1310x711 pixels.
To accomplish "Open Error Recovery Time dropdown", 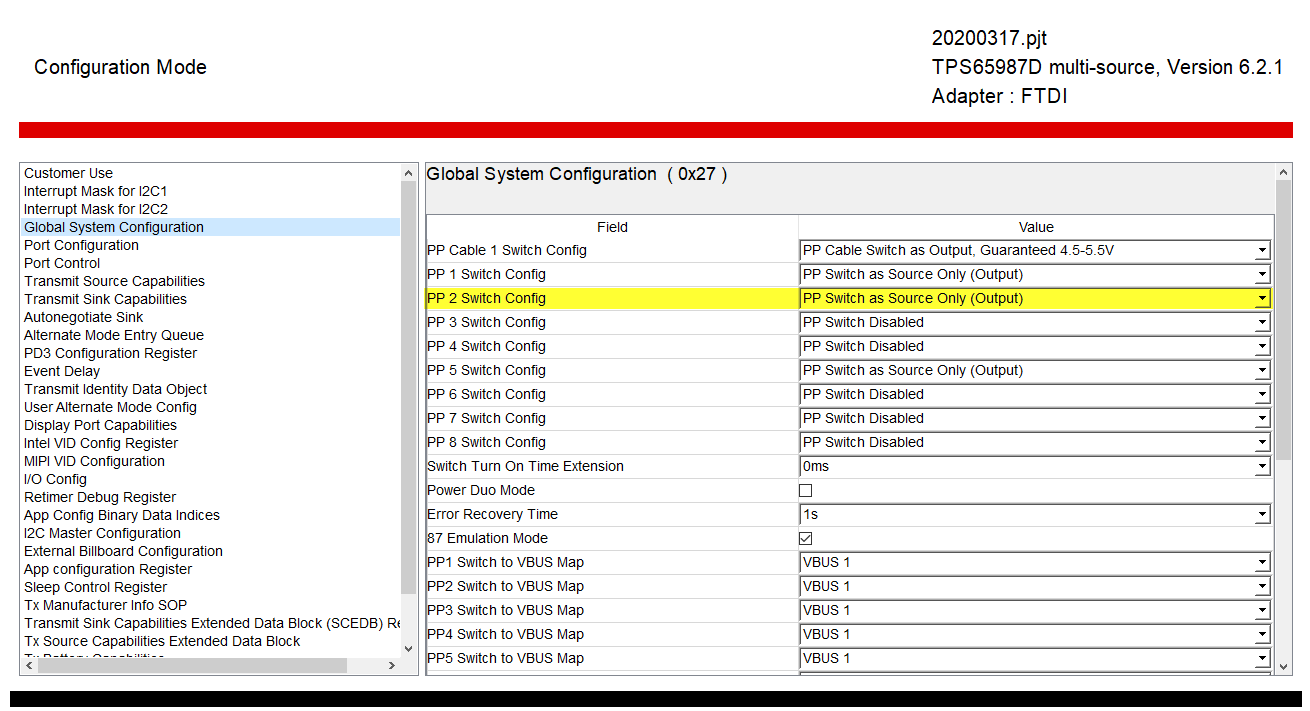I will click(1035, 514).
